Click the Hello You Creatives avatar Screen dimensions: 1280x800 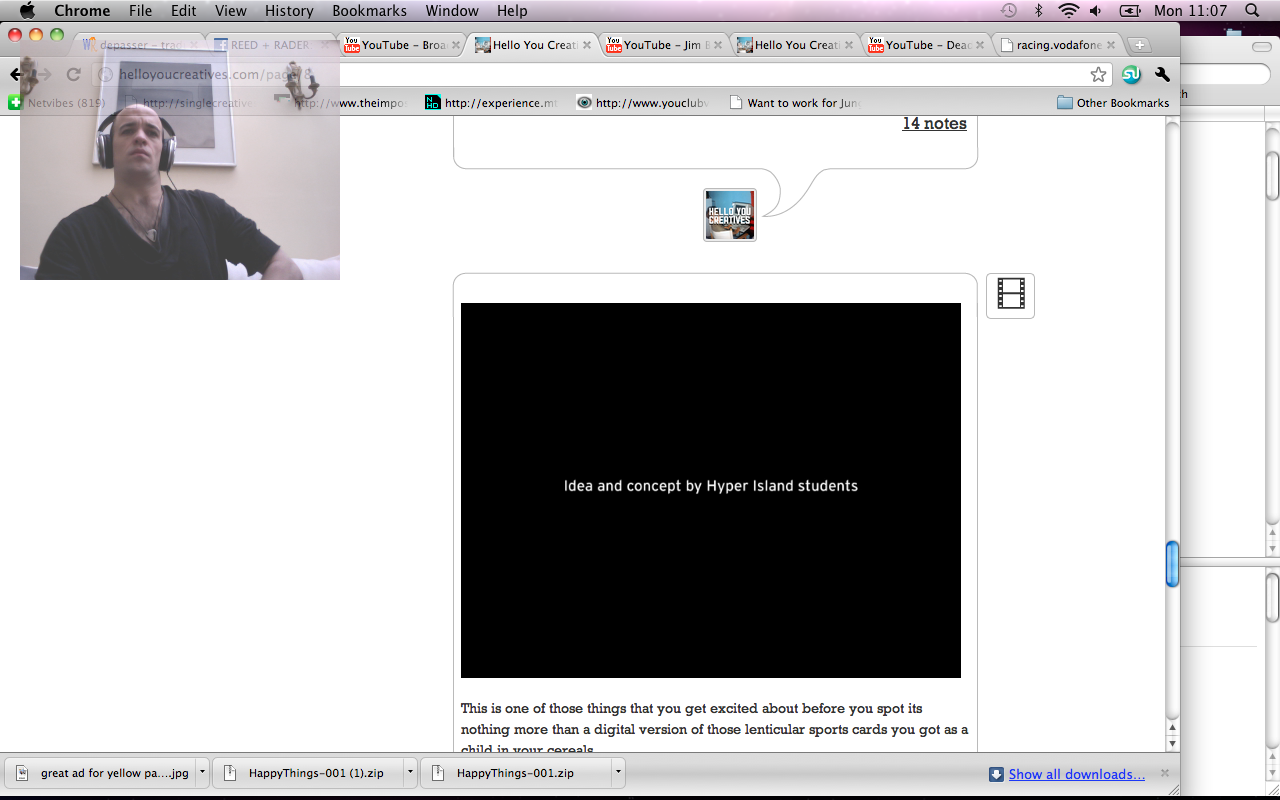pos(730,215)
